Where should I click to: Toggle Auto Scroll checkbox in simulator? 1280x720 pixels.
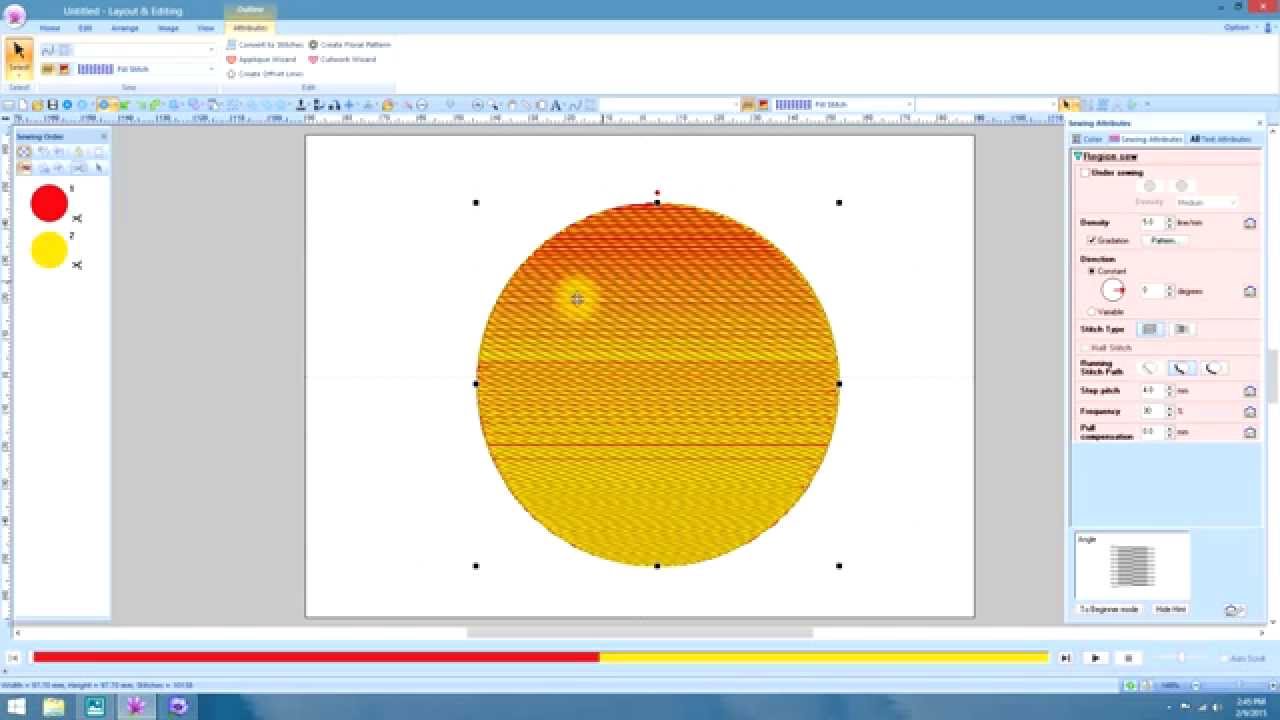tap(1225, 658)
